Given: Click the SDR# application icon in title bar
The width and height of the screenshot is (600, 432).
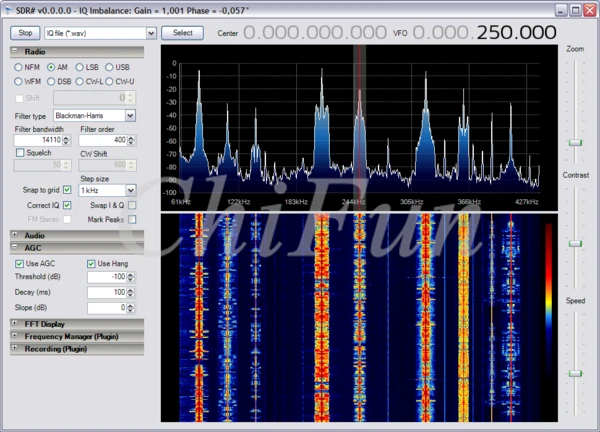Looking at the screenshot, I should tap(8, 10).
